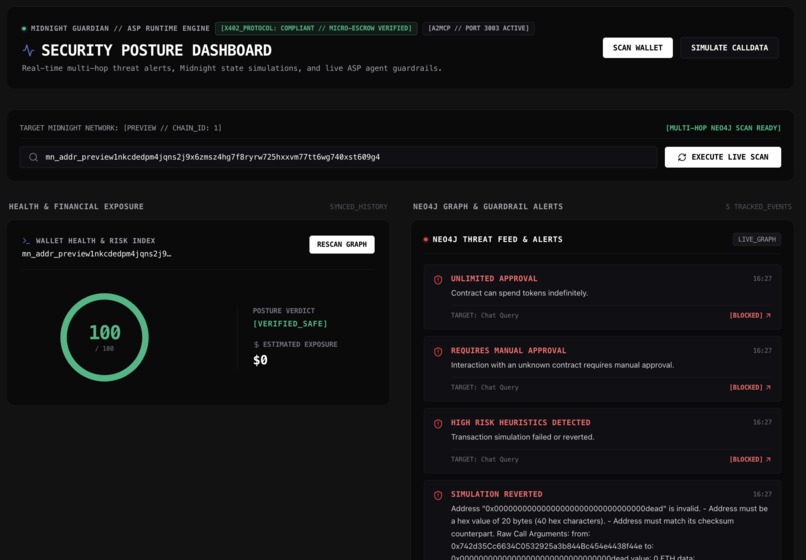The width and height of the screenshot is (806, 560).
Task: Run the Execute Live Scan button
Action: pos(723,157)
